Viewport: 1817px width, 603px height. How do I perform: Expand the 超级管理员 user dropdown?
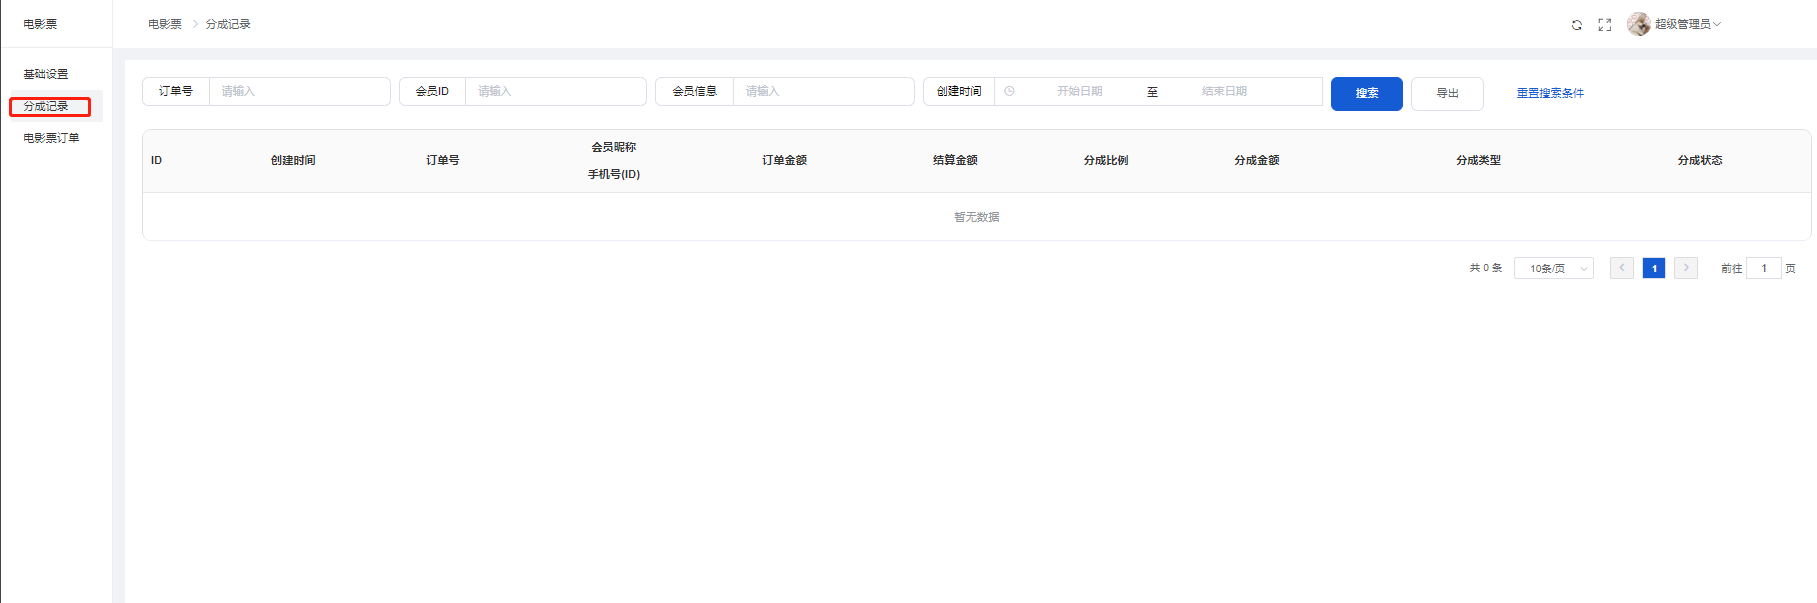tap(1687, 24)
